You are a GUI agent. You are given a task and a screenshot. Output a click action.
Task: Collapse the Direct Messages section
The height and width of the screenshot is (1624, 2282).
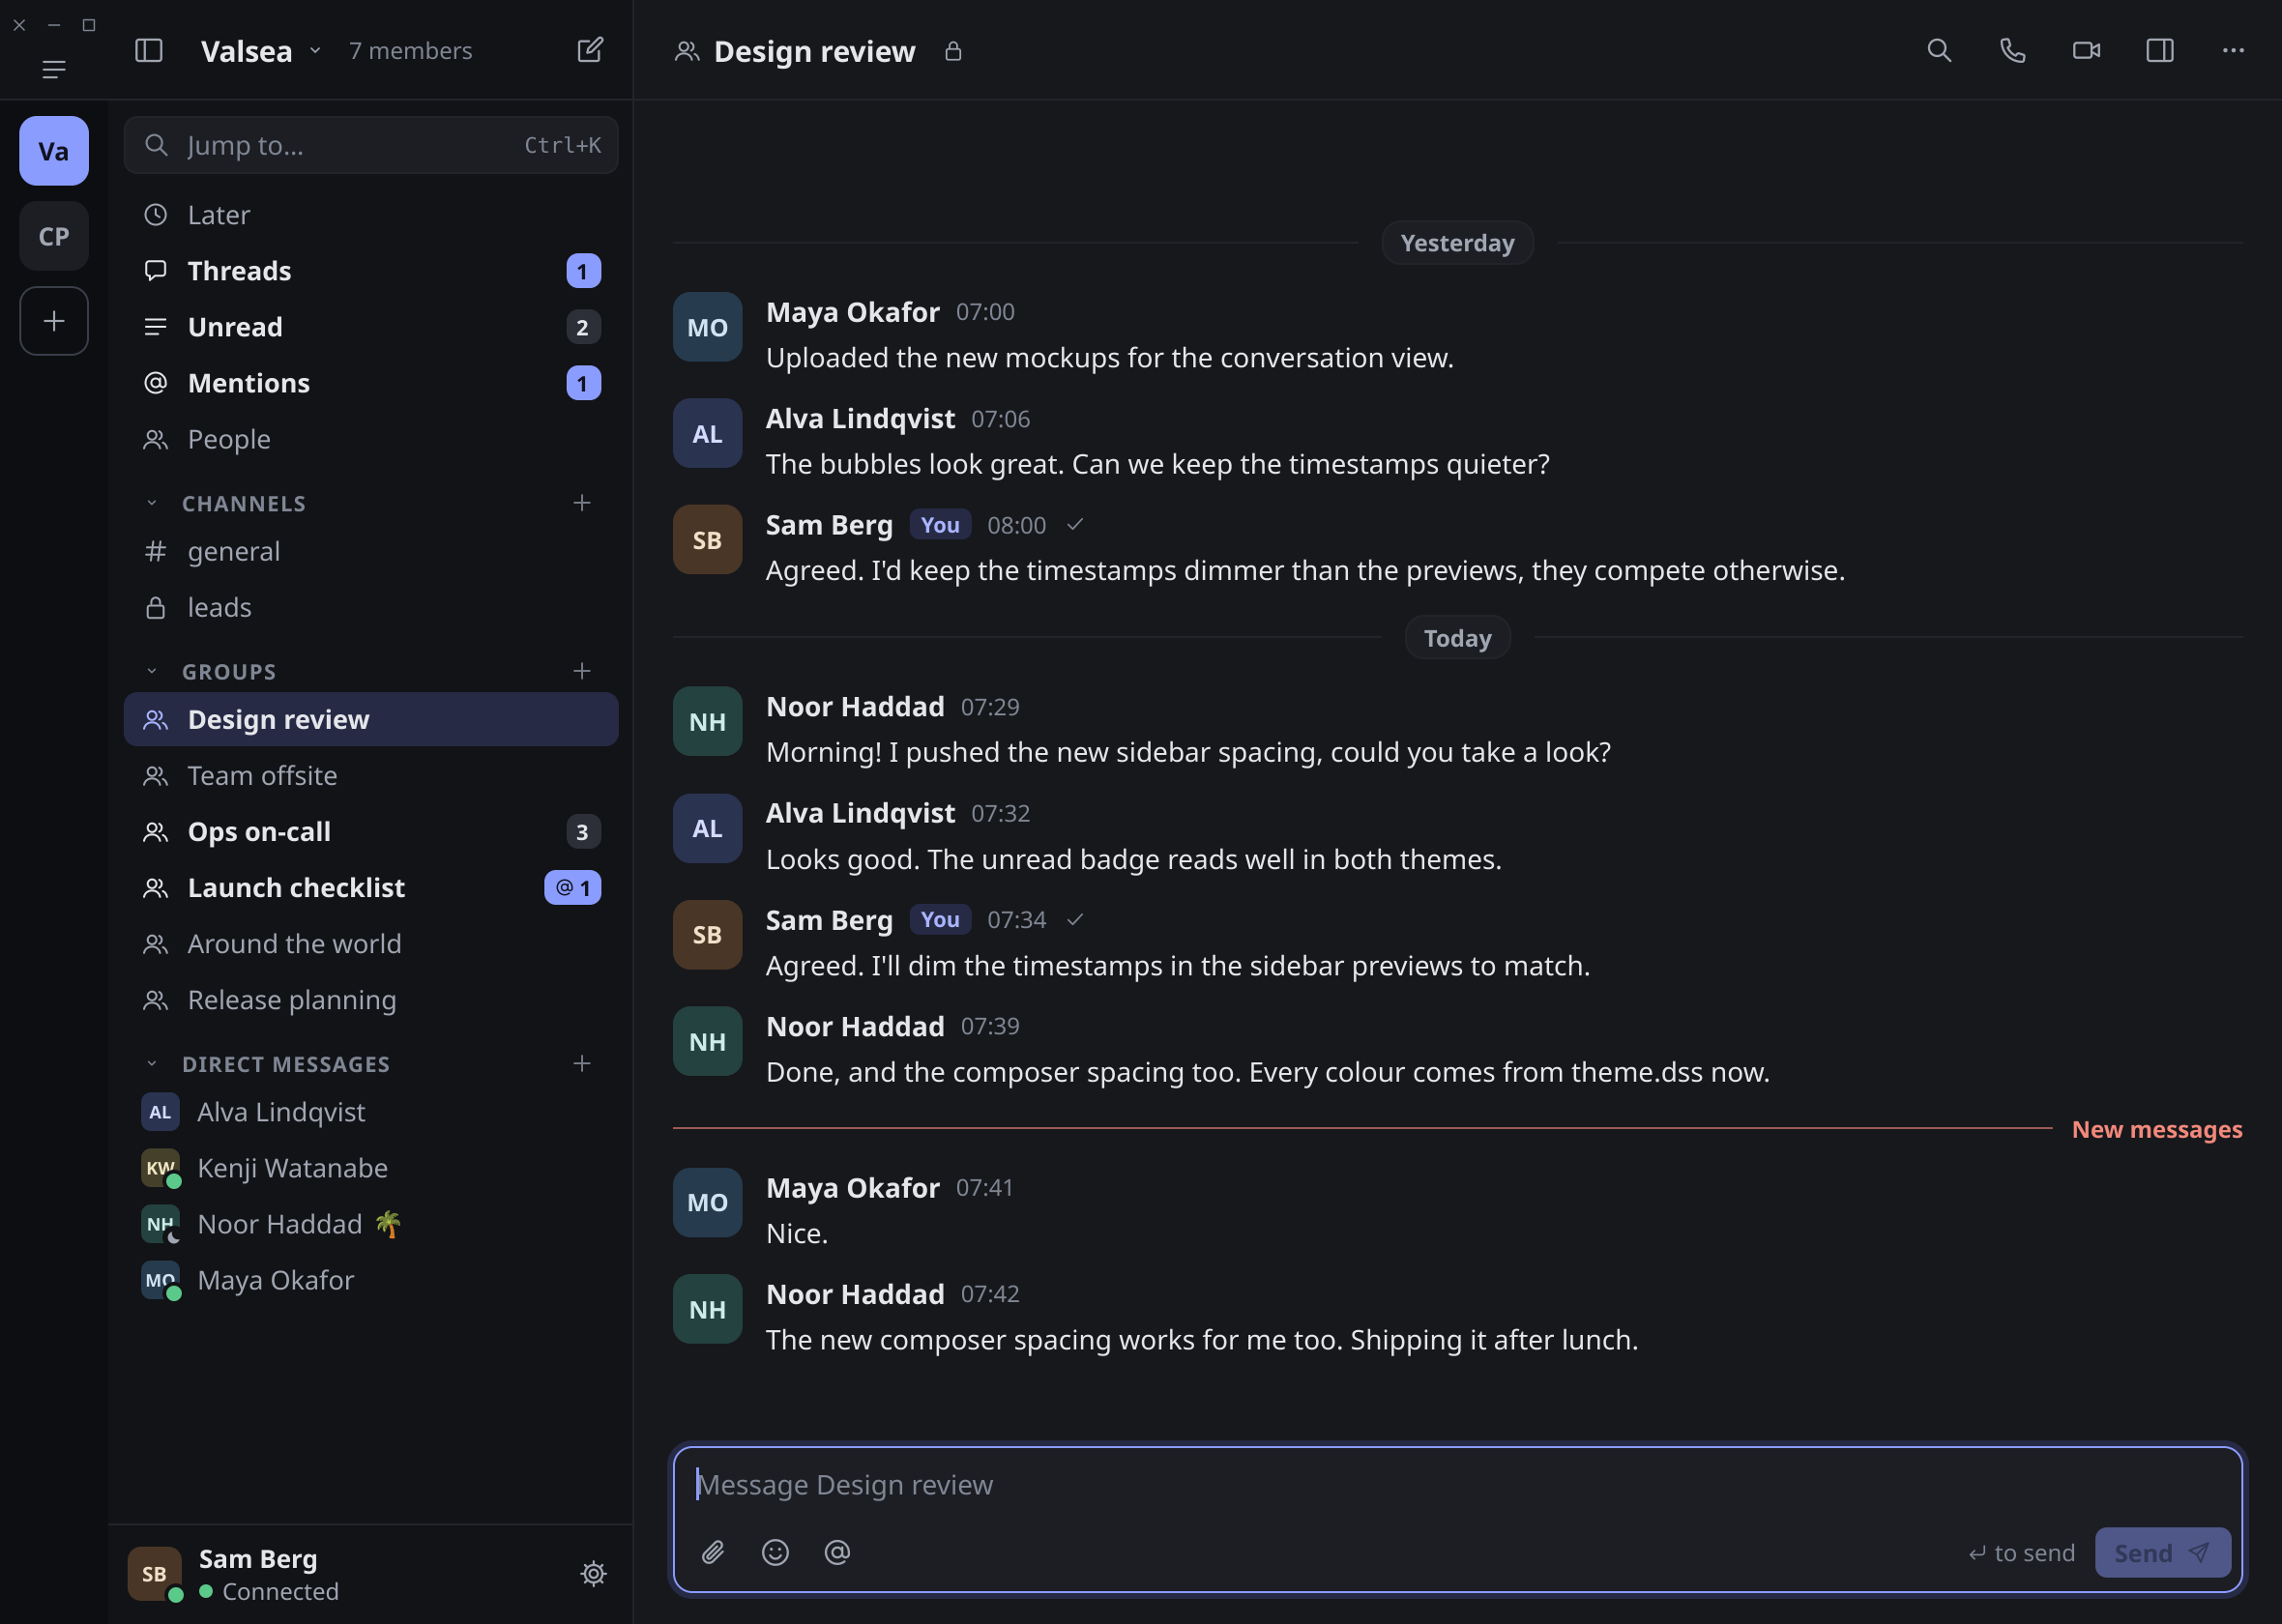[x=152, y=1064]
